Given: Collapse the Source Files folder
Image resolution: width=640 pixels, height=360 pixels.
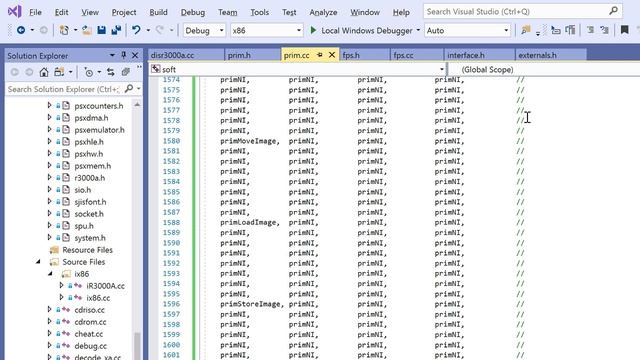Looking at the screenshot, I should pyautogui.click(x=38, y=262).
